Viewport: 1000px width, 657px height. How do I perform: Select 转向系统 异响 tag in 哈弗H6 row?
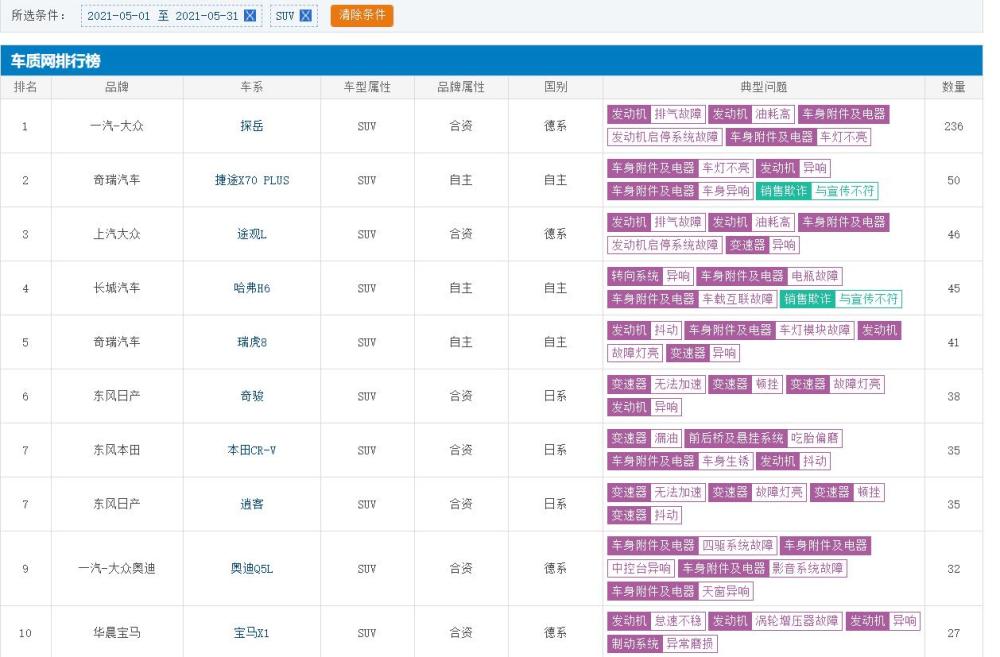(651, 276)
